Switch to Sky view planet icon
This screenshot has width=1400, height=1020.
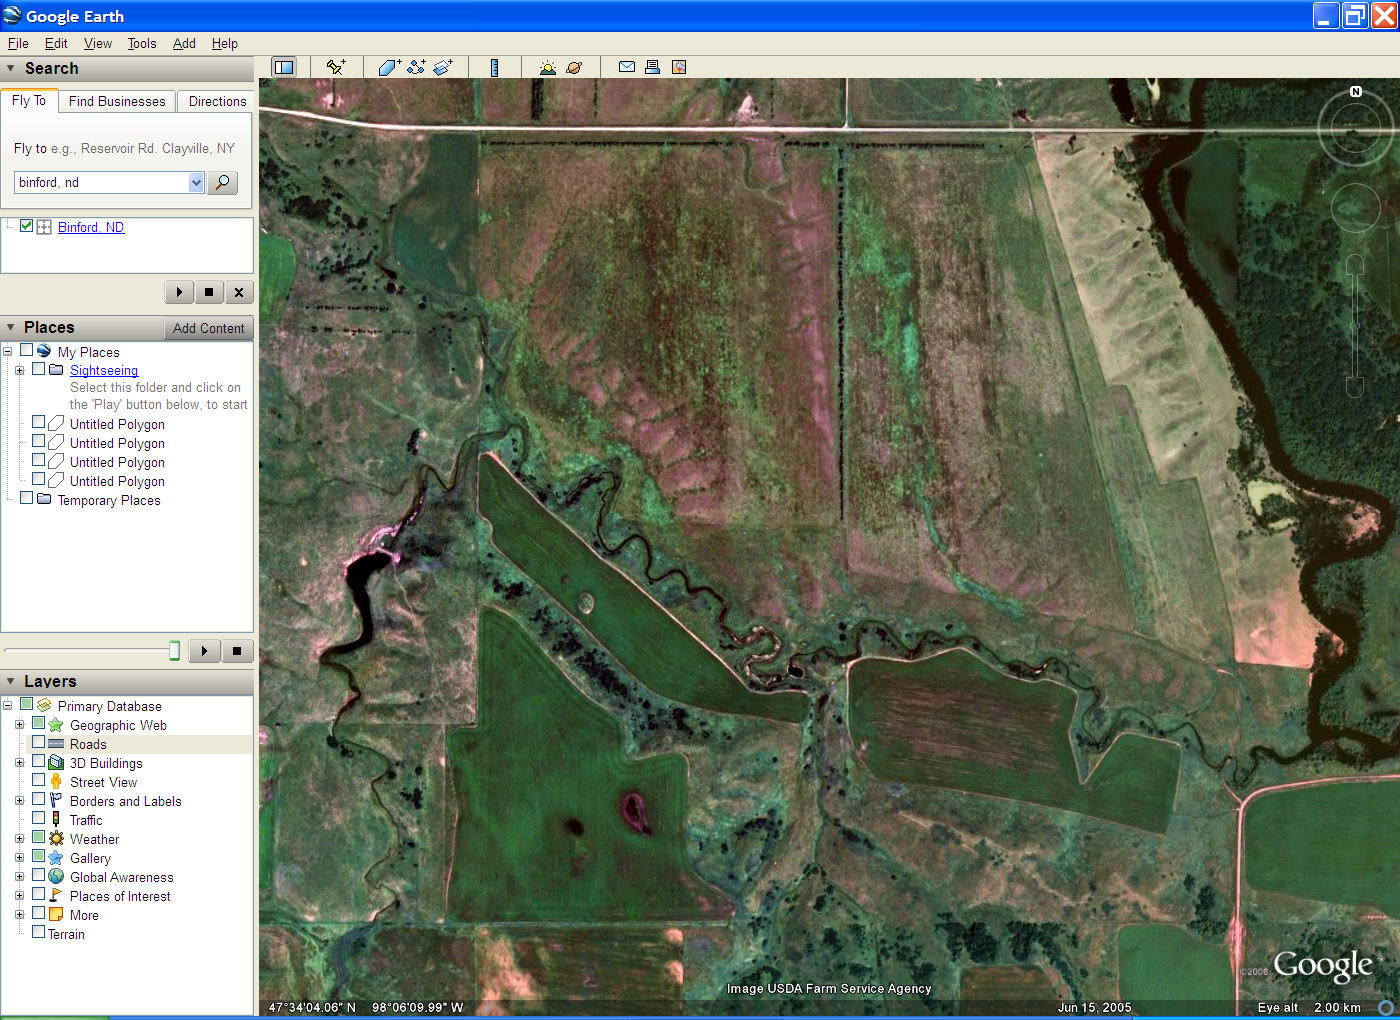tap(574, 67)
